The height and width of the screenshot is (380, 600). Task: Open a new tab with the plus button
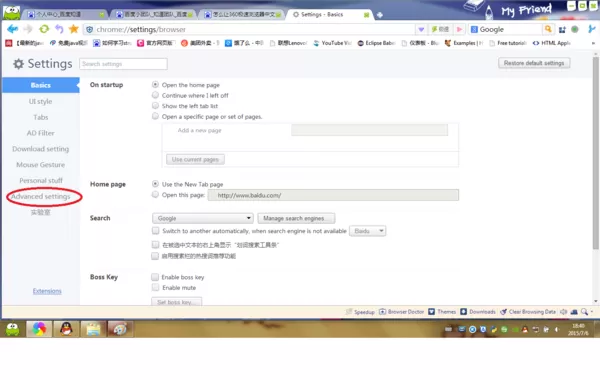pos(380,15)
